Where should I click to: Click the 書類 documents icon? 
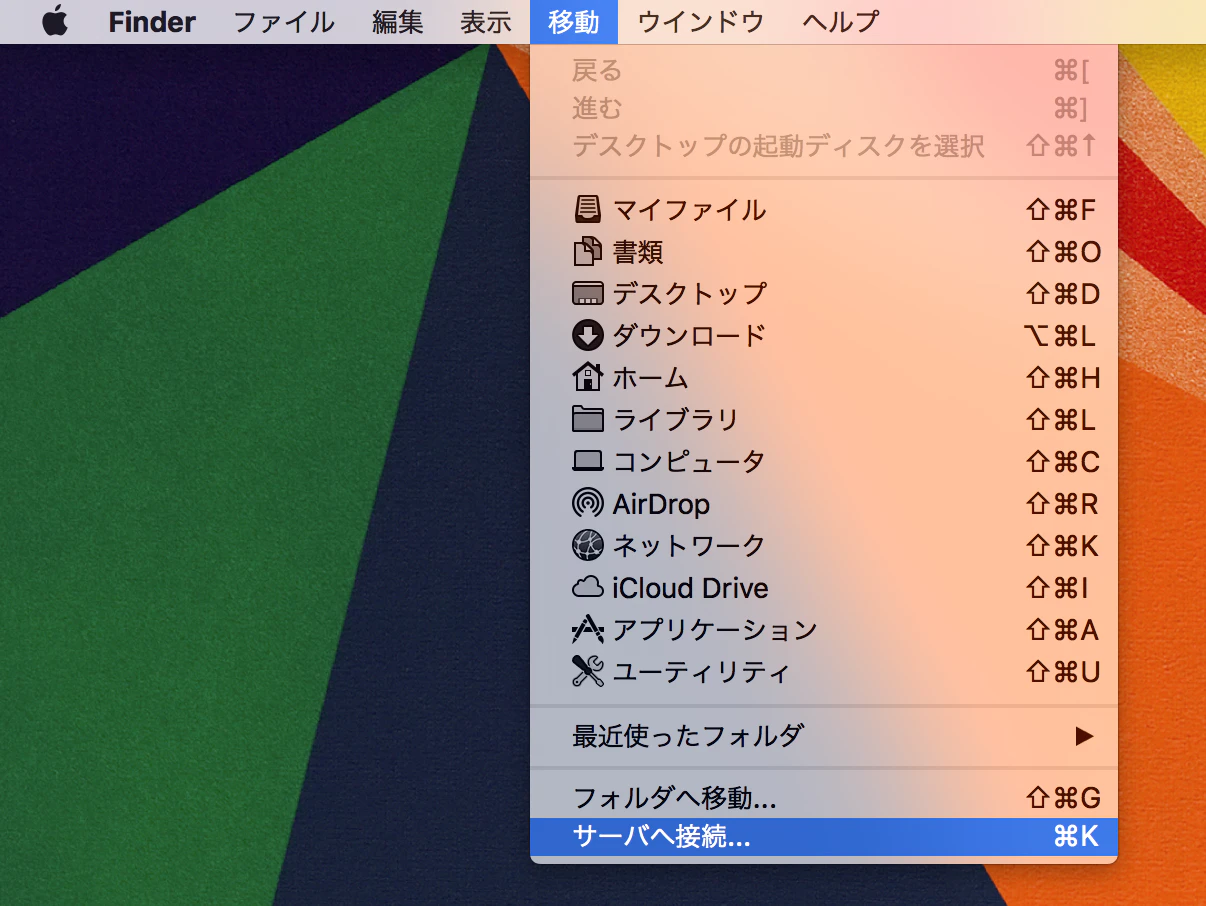click(588, 252)
